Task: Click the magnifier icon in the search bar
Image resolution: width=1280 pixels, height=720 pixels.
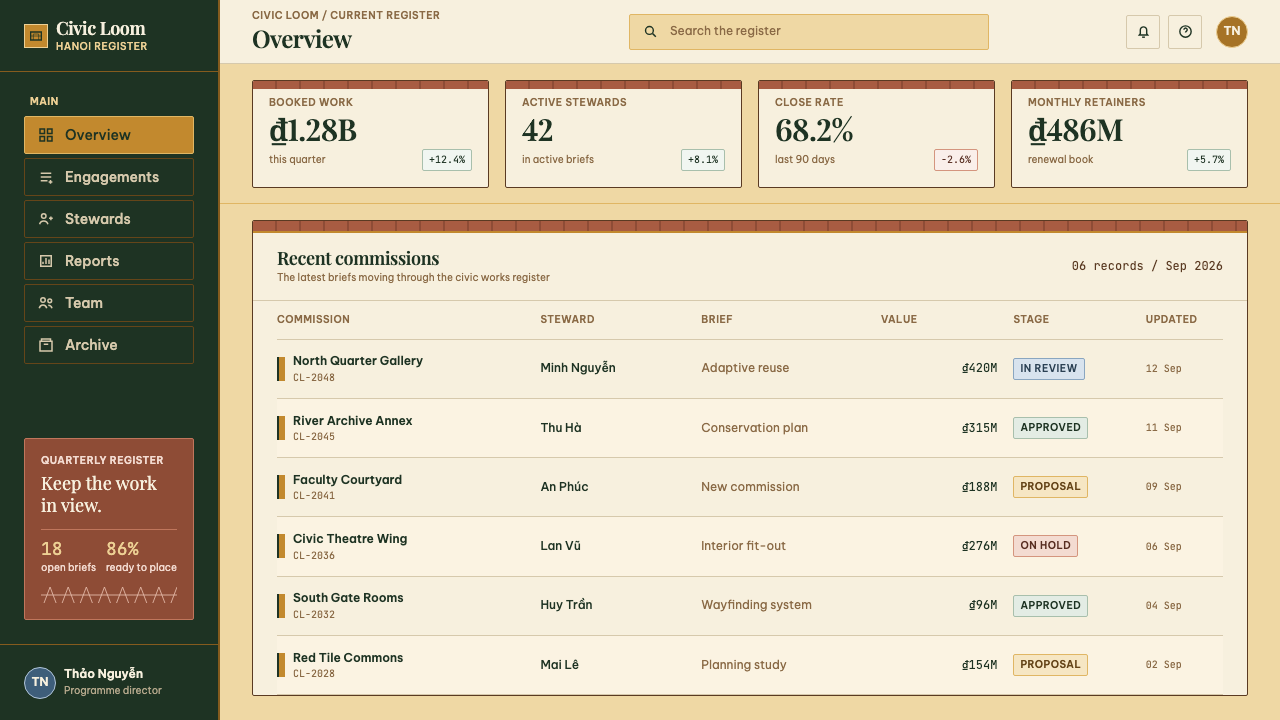Action: (651, 31)
